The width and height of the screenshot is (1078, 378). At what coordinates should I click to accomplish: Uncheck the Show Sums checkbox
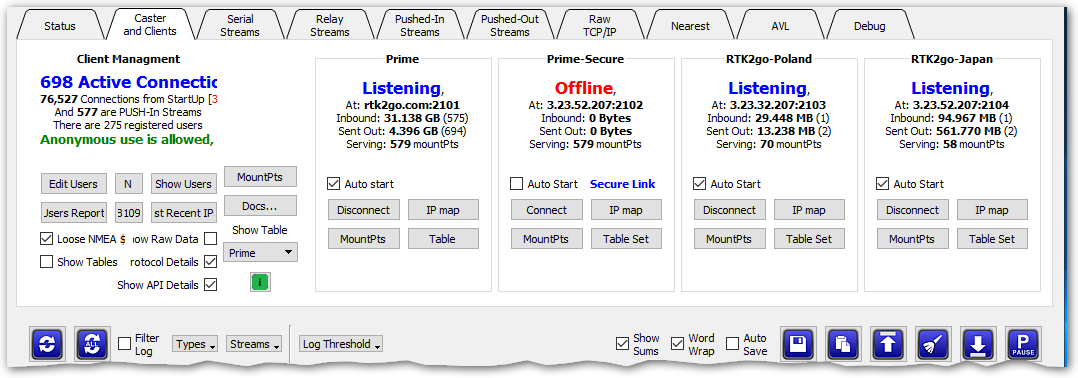click(623, 343)
